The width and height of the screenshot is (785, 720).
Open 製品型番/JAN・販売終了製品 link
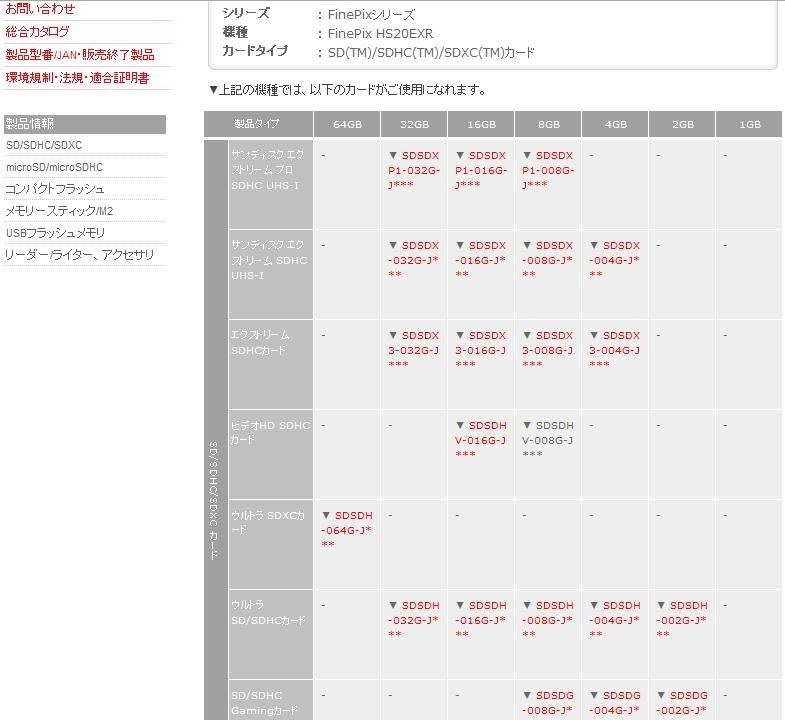point(80,55)
